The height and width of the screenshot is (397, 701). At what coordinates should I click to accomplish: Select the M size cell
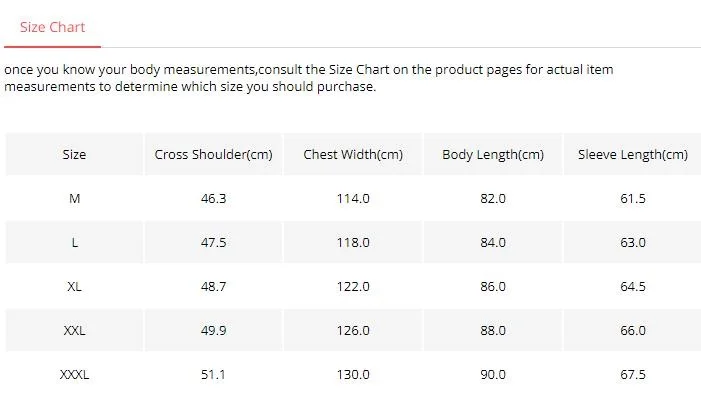click(74, 198)
